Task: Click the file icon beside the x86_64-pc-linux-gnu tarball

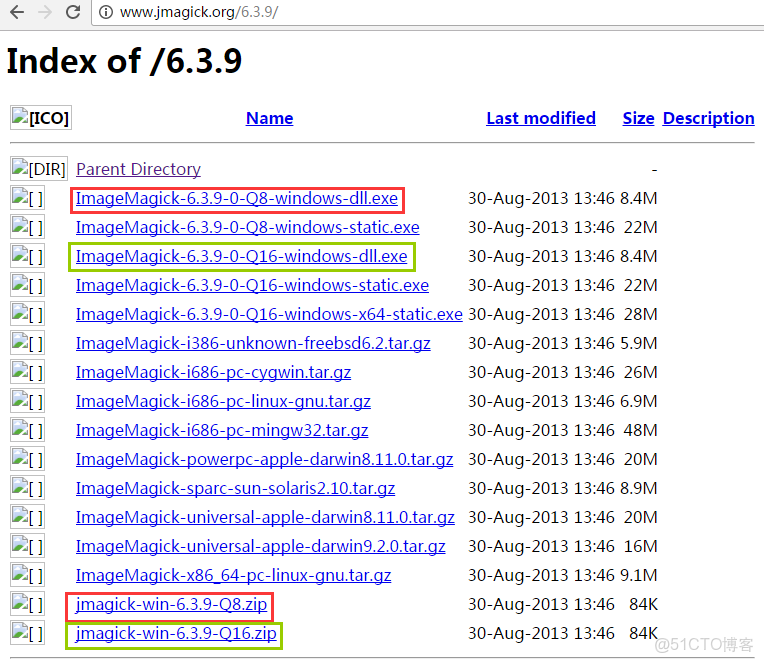Action: [x=27, y=575]
